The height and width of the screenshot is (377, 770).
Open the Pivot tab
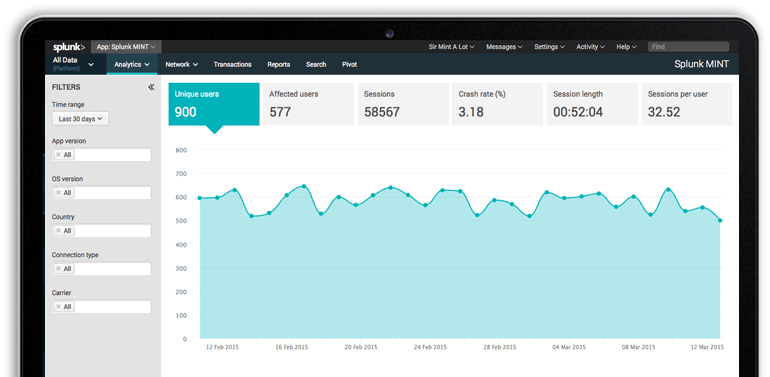(x=349, y=64)
